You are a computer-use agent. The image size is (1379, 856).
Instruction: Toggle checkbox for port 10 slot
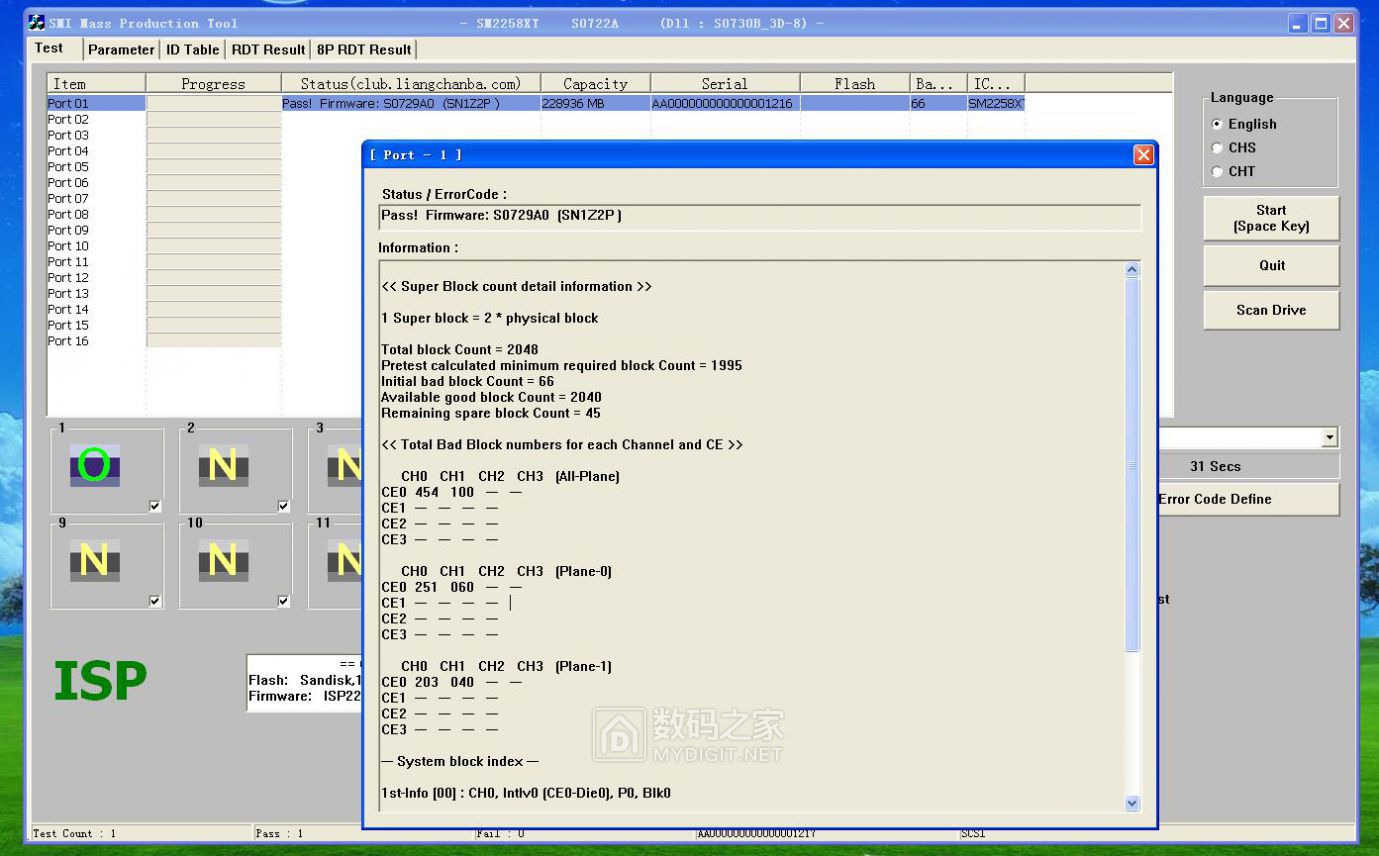pos(283,601)
